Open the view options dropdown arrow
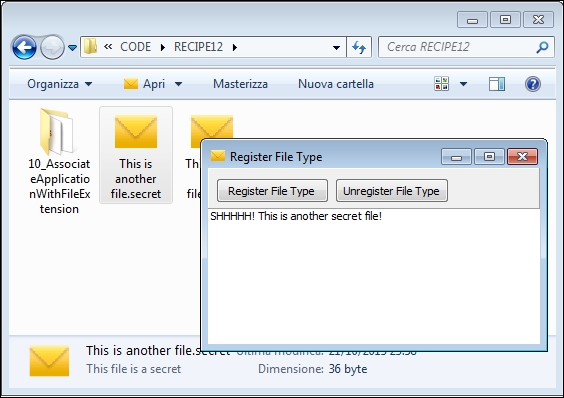 point(464,84)
